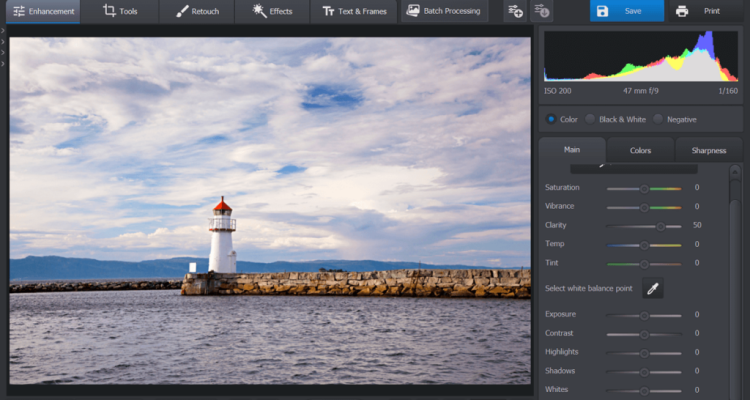The image size is (750, 400).
Task: Click the color histogram
Action: [641, 56]
